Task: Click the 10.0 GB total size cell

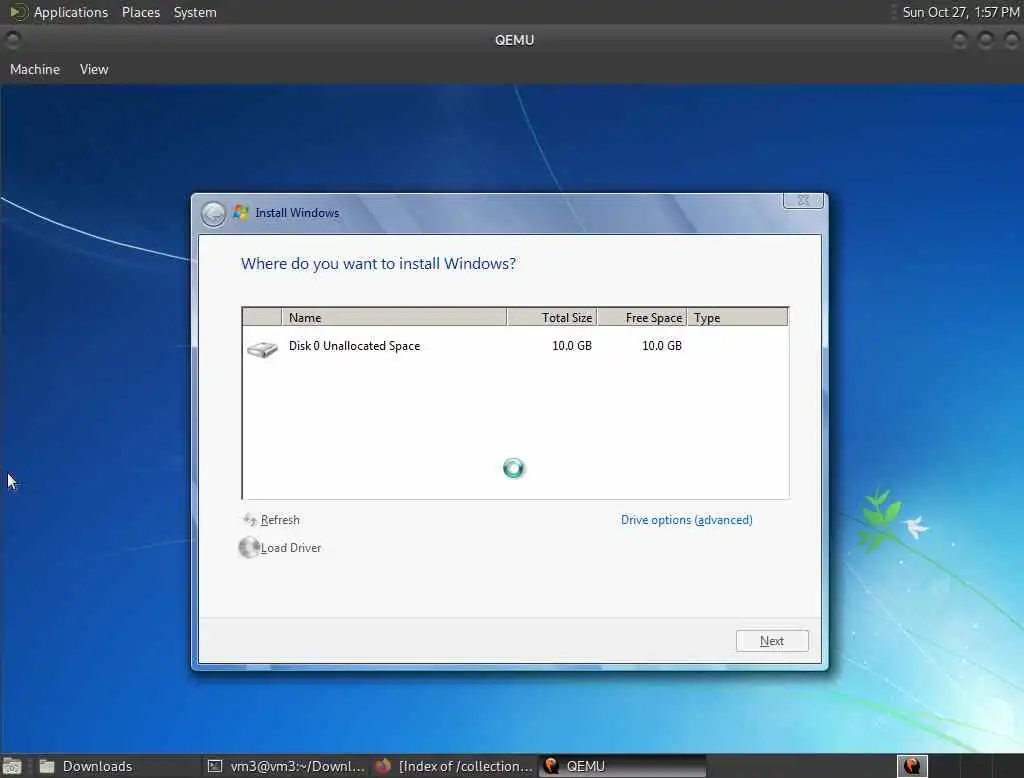Action: pos(571,346)
